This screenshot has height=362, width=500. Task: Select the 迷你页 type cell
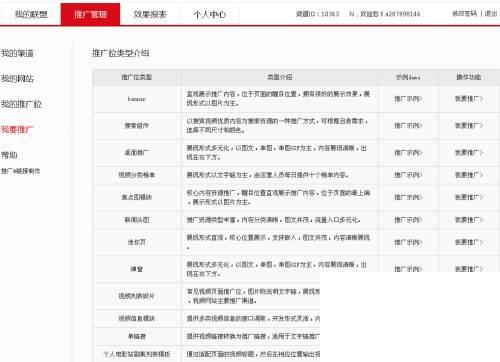click(137, 242)
